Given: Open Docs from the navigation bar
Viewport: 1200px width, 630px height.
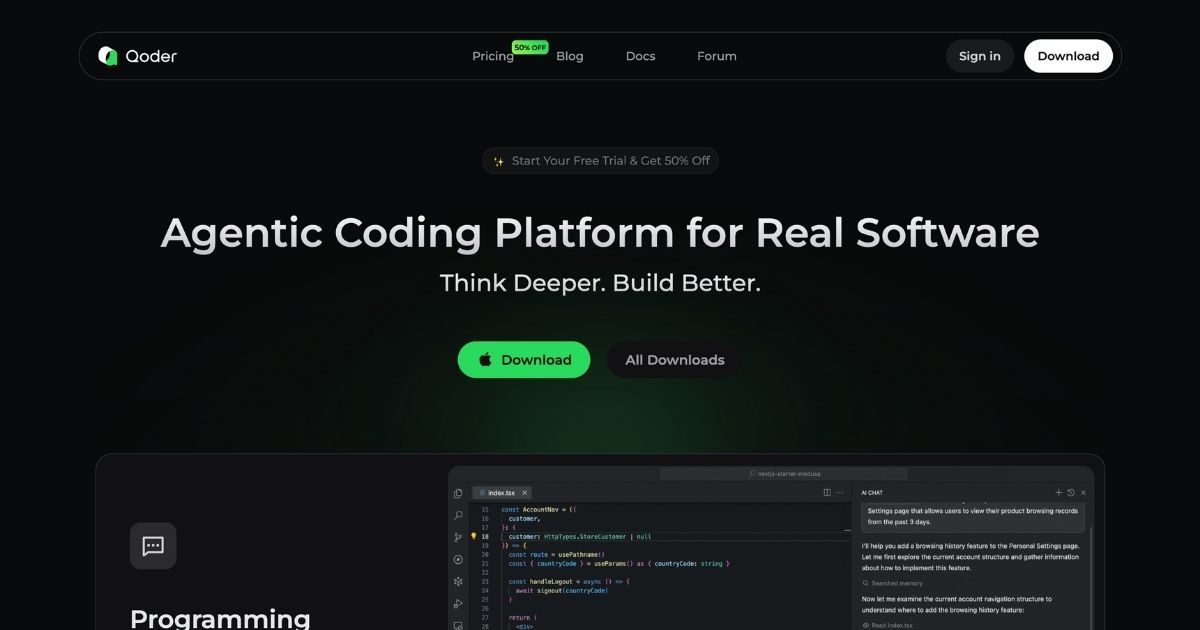Looking at the screenshot, I should pos(640,56).
